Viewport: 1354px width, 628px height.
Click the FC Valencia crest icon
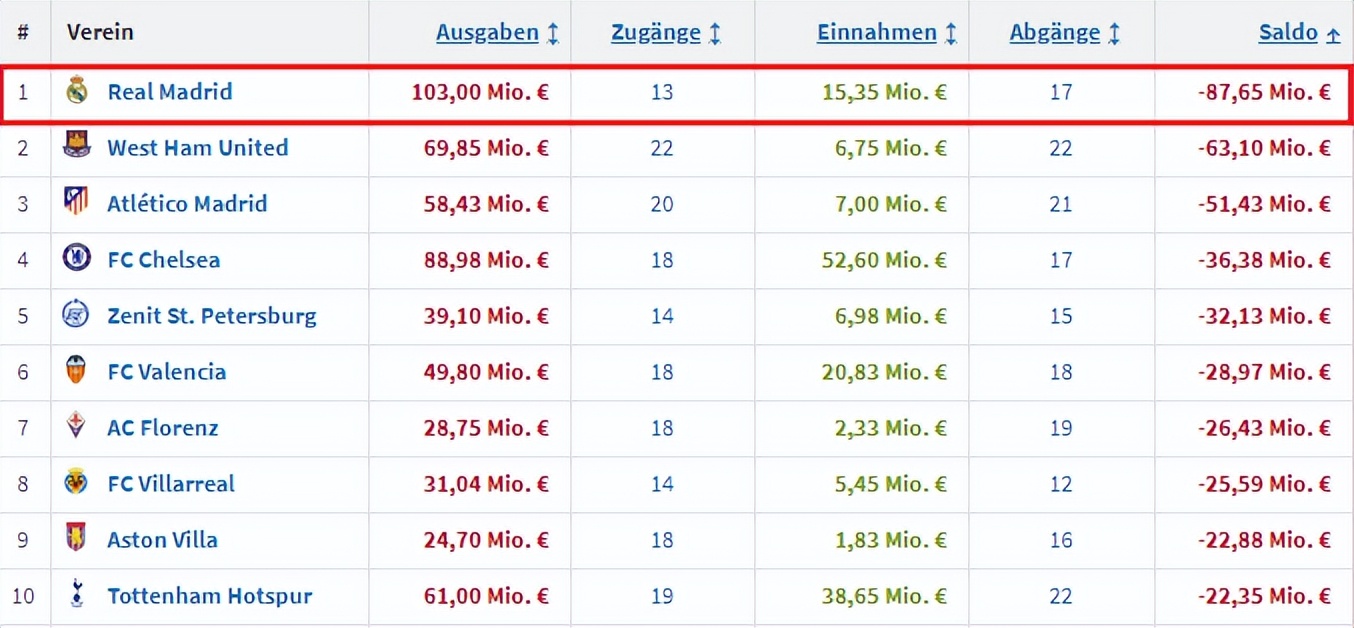(77, 371)
